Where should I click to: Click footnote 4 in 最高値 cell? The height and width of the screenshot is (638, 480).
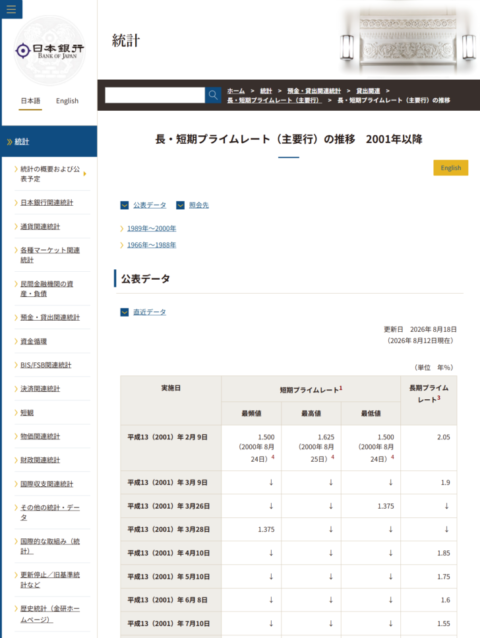(333, 457)
